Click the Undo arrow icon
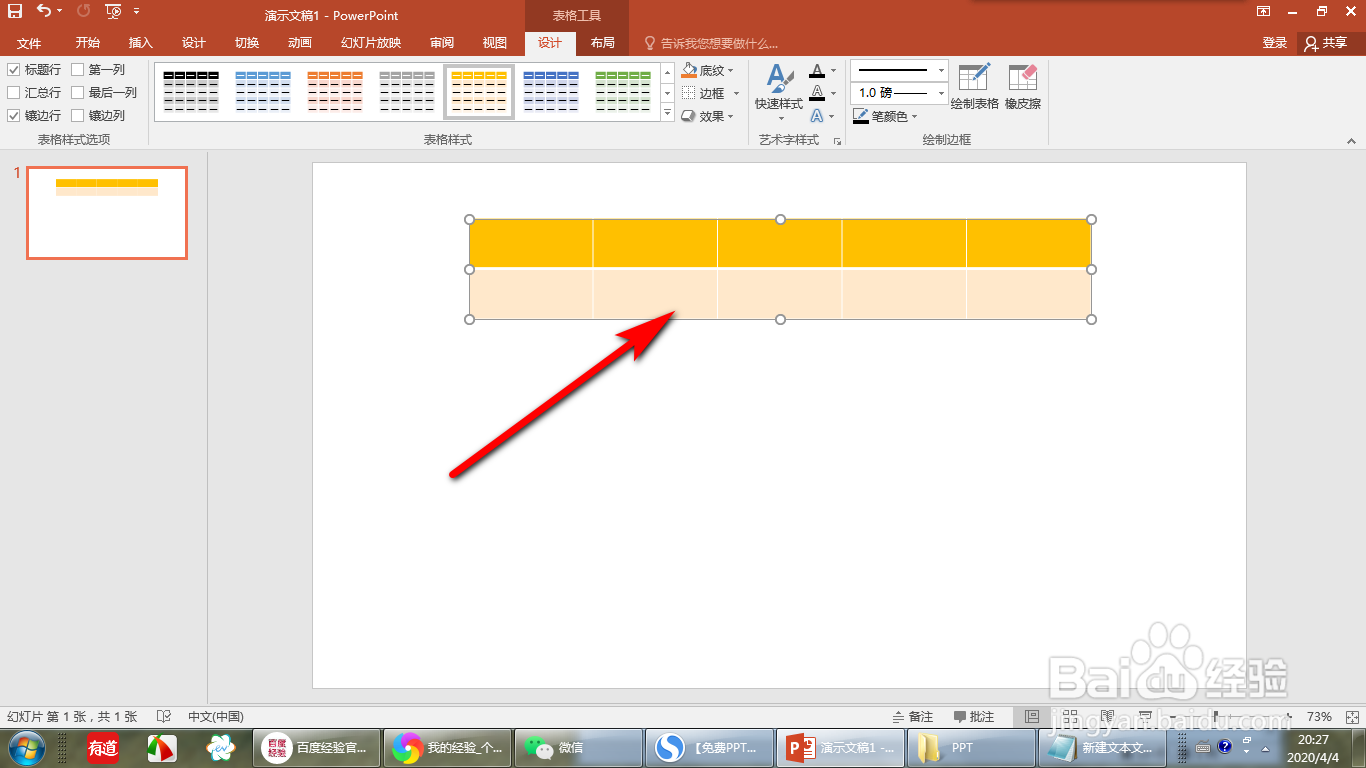 click(44, 12)
